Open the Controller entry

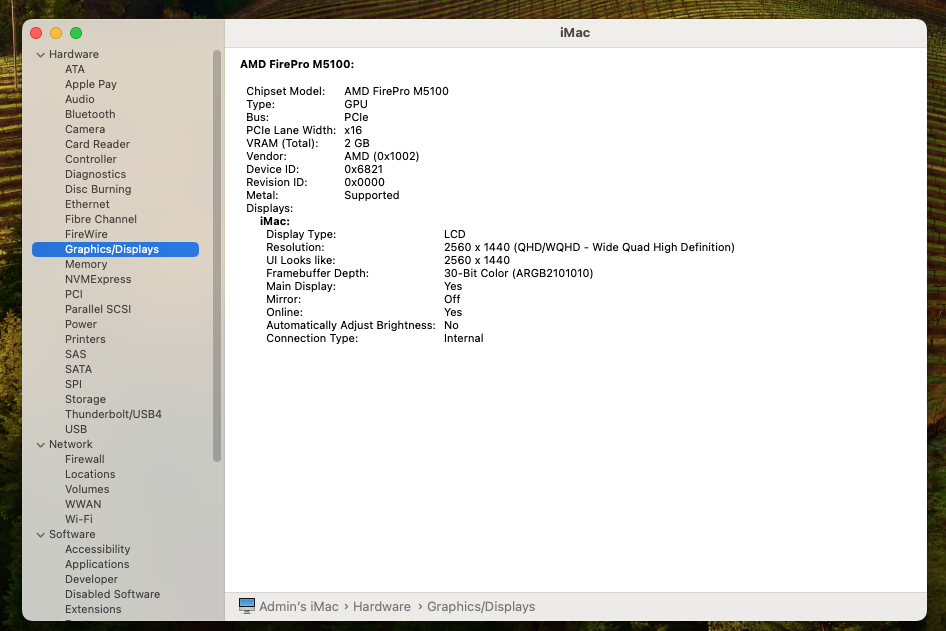(x=90, y=159)
